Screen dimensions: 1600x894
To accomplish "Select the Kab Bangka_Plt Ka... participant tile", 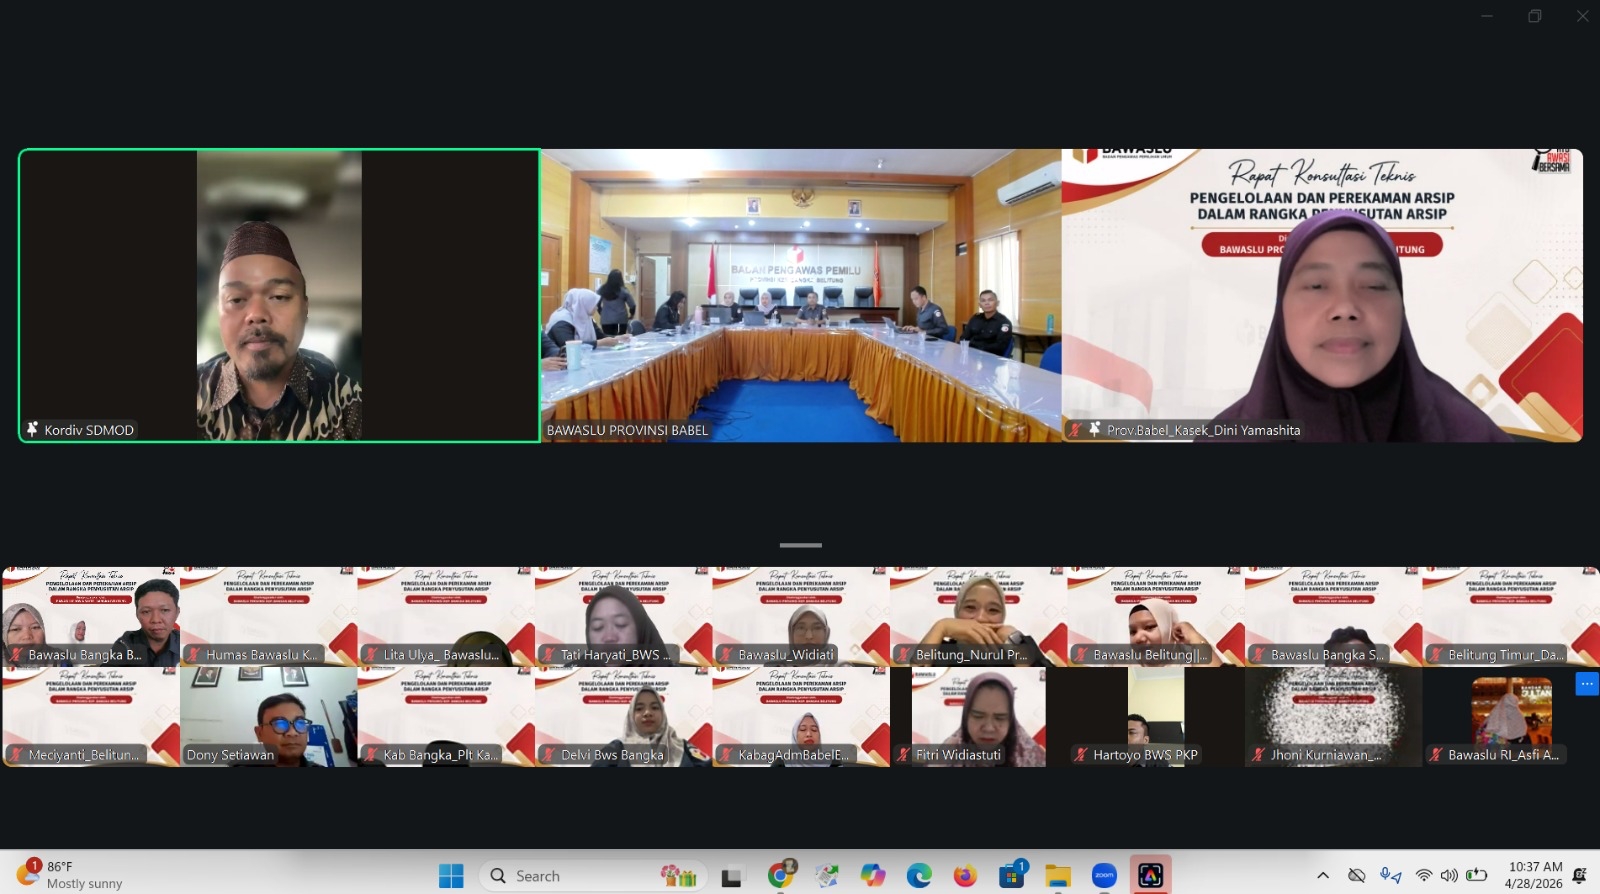I will pos(446,717).
